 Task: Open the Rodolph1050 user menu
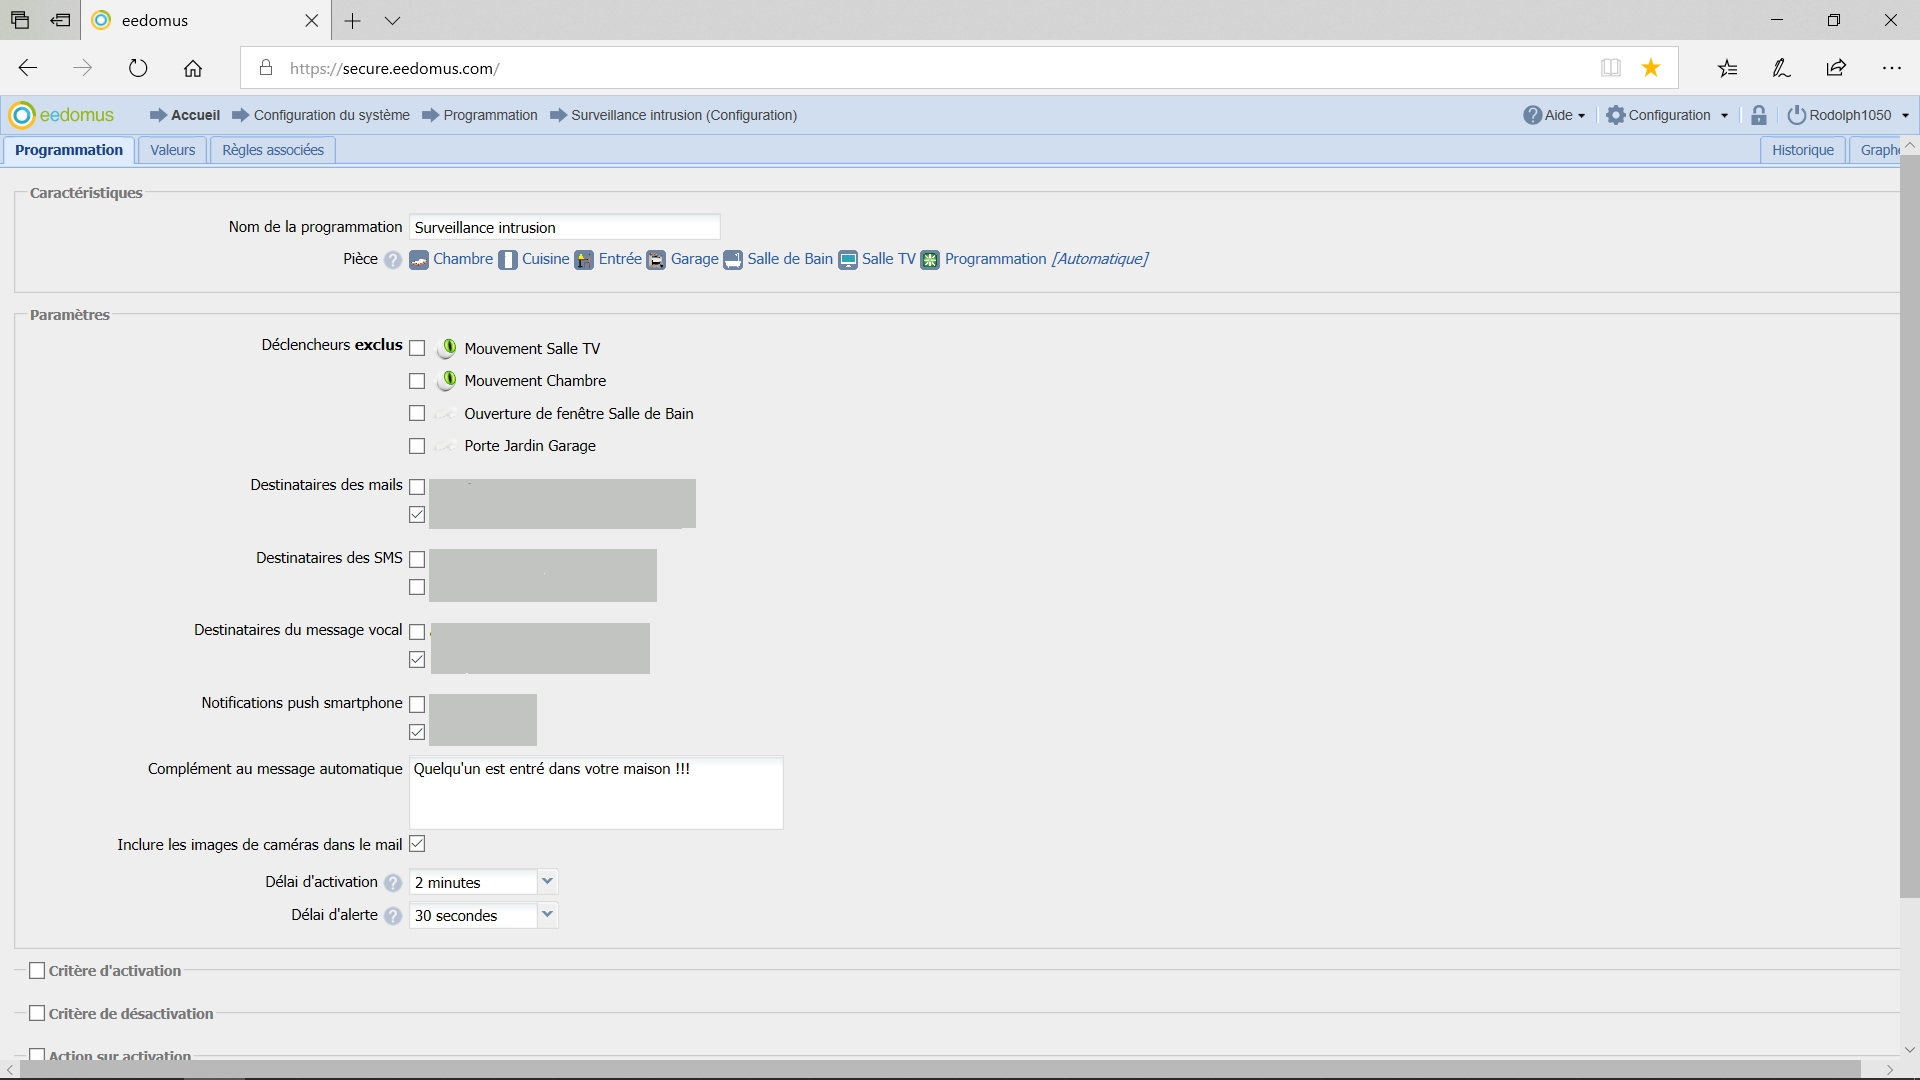pyautogui.click(x=1849, y=115)
